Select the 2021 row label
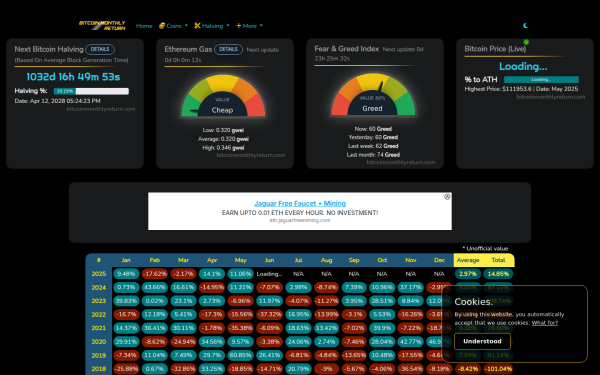Image resolution: width=600 pixels, height=375 pixels. (99, 328)
